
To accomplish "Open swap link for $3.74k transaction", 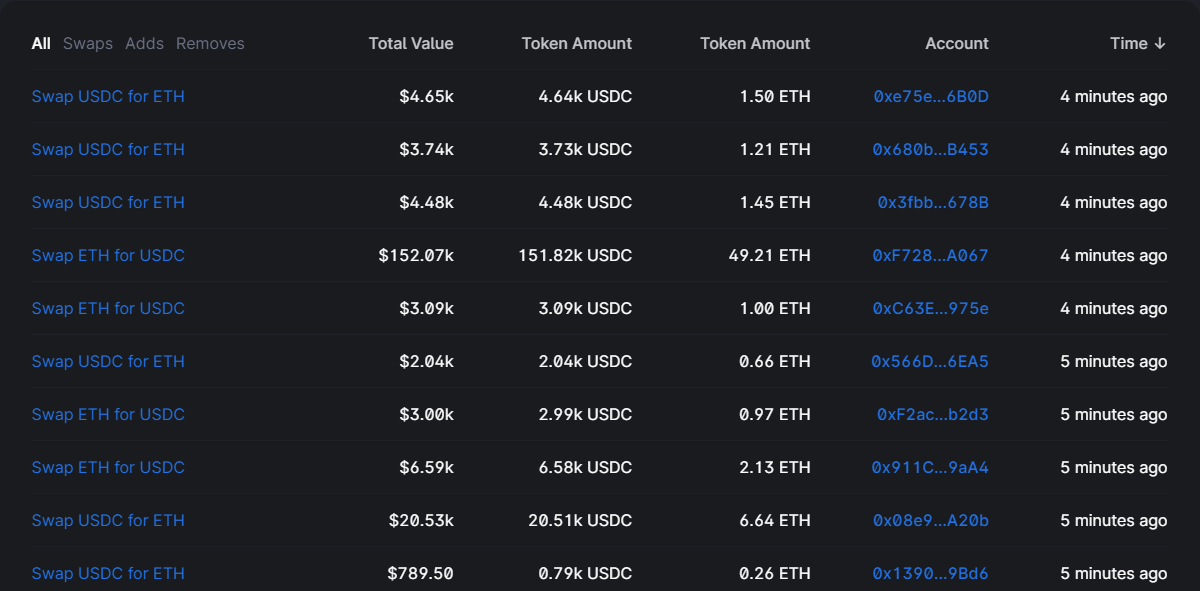I will [x=108, y=149].
